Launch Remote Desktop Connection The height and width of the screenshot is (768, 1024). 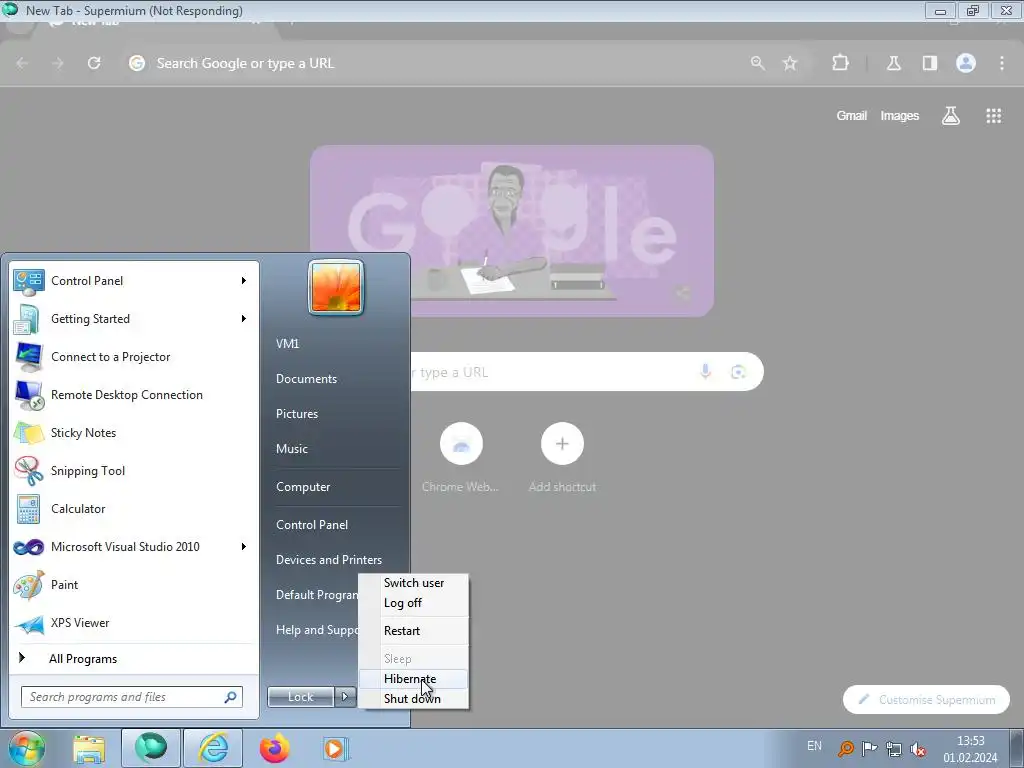pos(134,394)
